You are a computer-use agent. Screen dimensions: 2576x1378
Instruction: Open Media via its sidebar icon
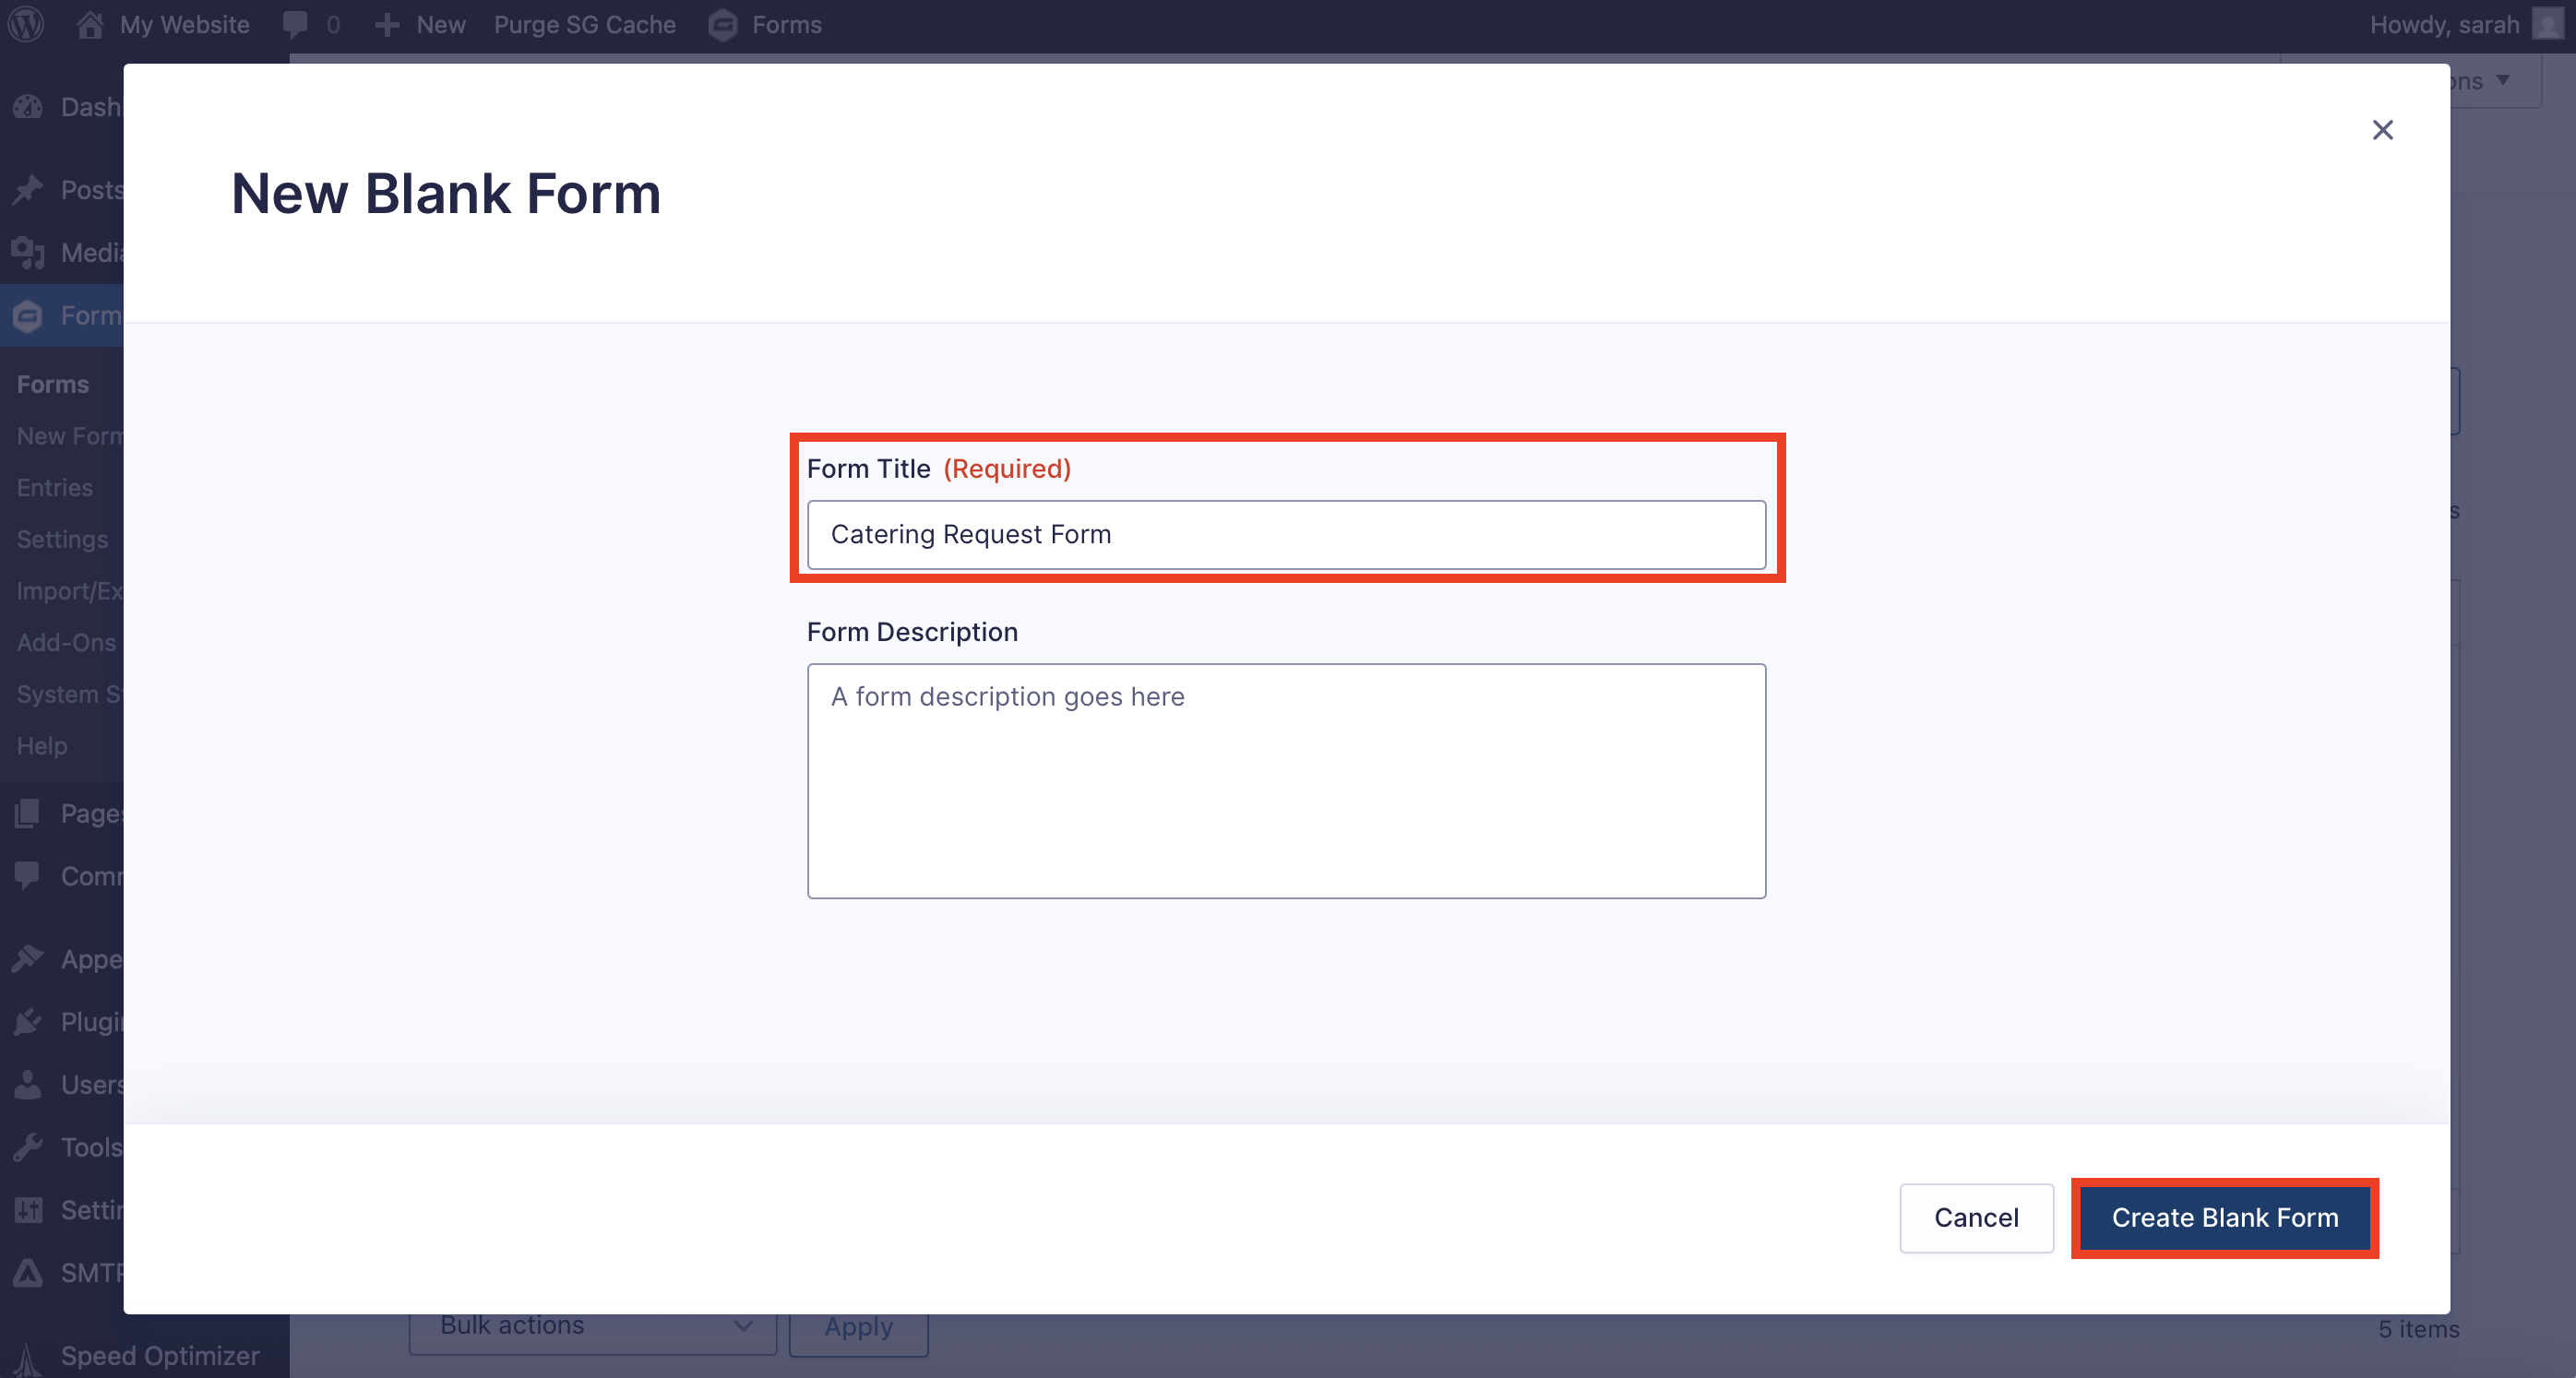click(28, 252)
